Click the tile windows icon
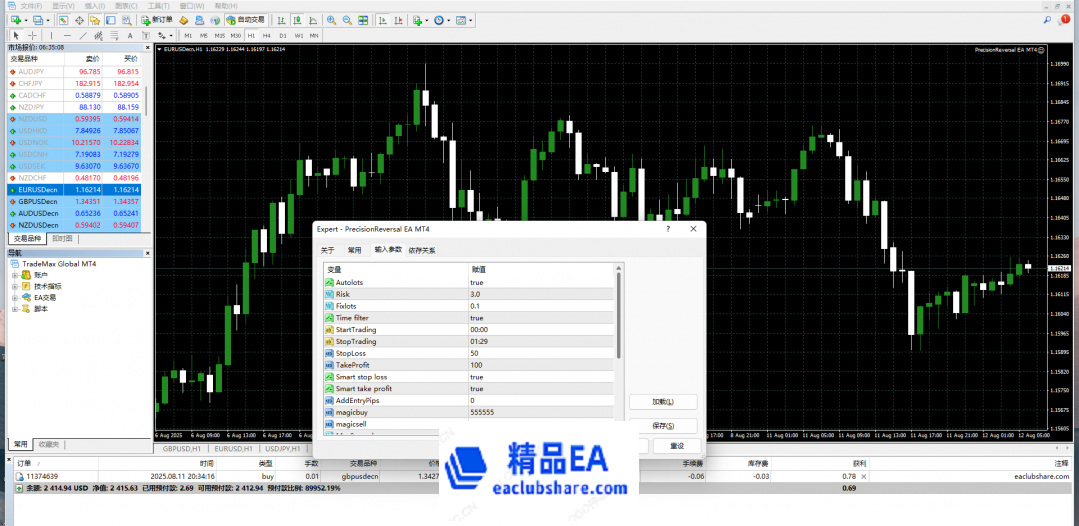 coord(361,20)
